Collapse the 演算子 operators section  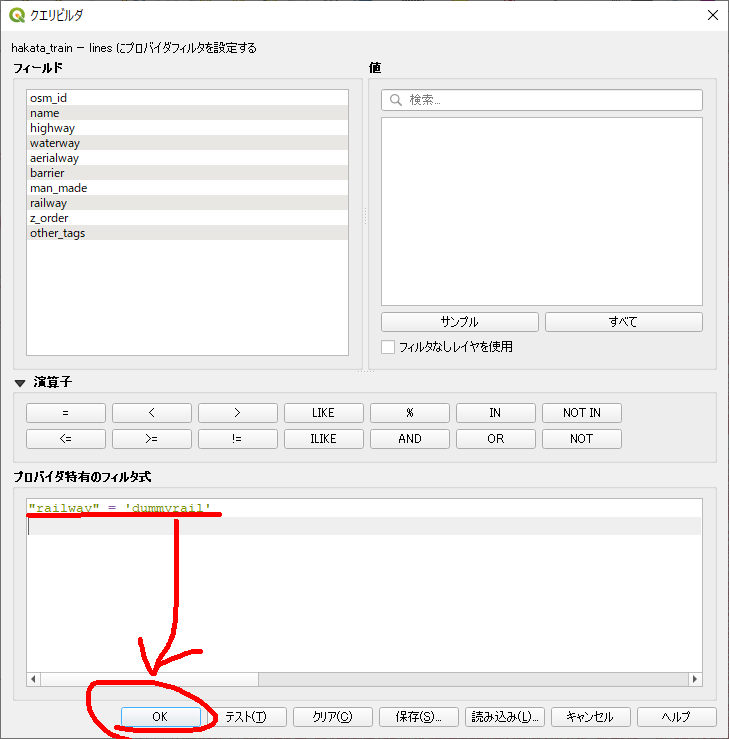[20, 383]
